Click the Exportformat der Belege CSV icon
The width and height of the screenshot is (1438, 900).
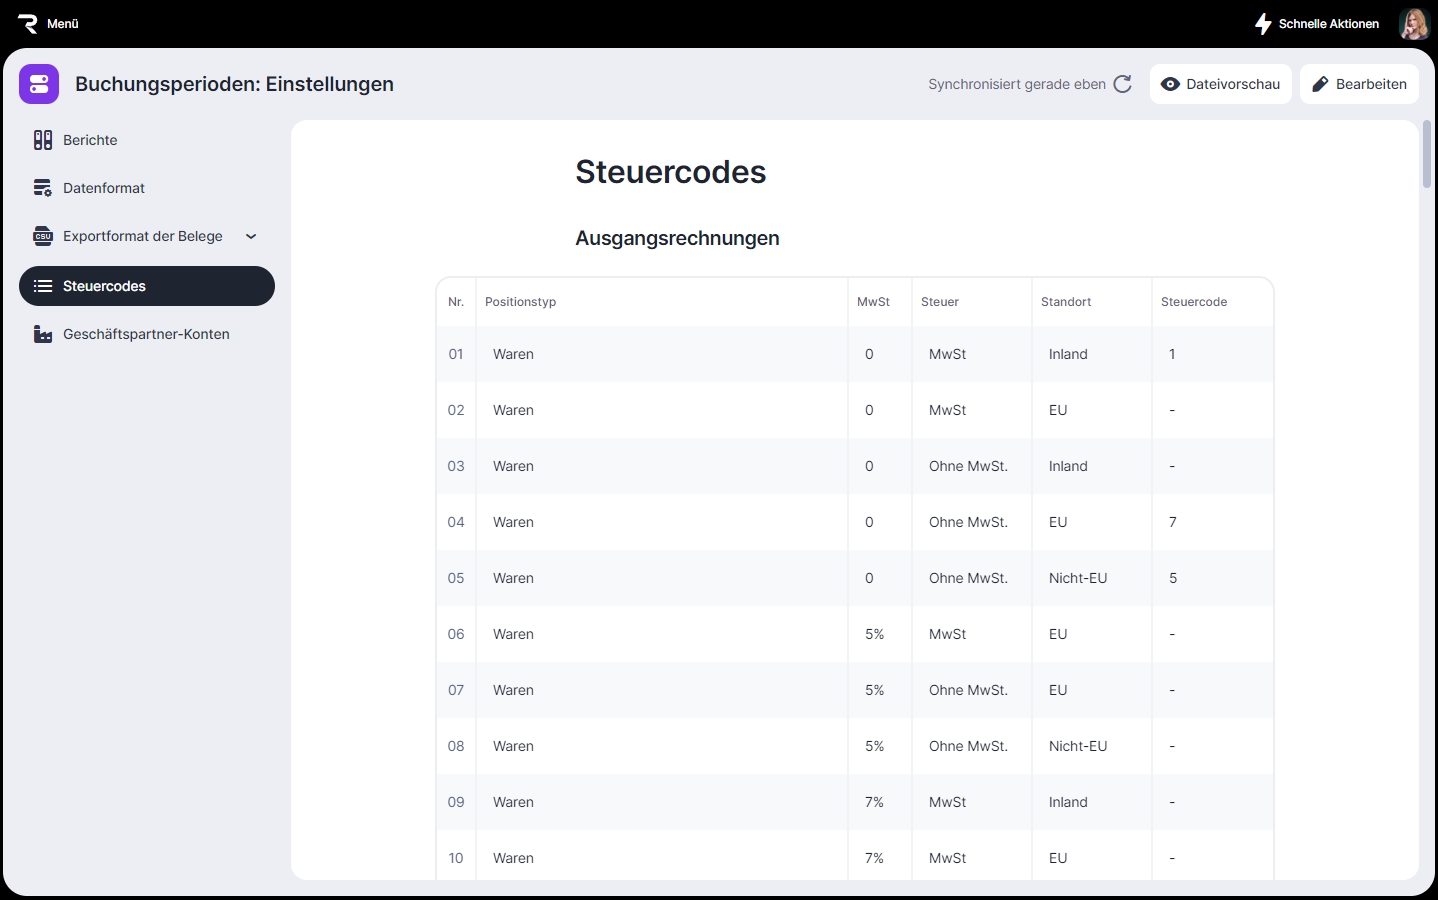(x=42, y=237)
